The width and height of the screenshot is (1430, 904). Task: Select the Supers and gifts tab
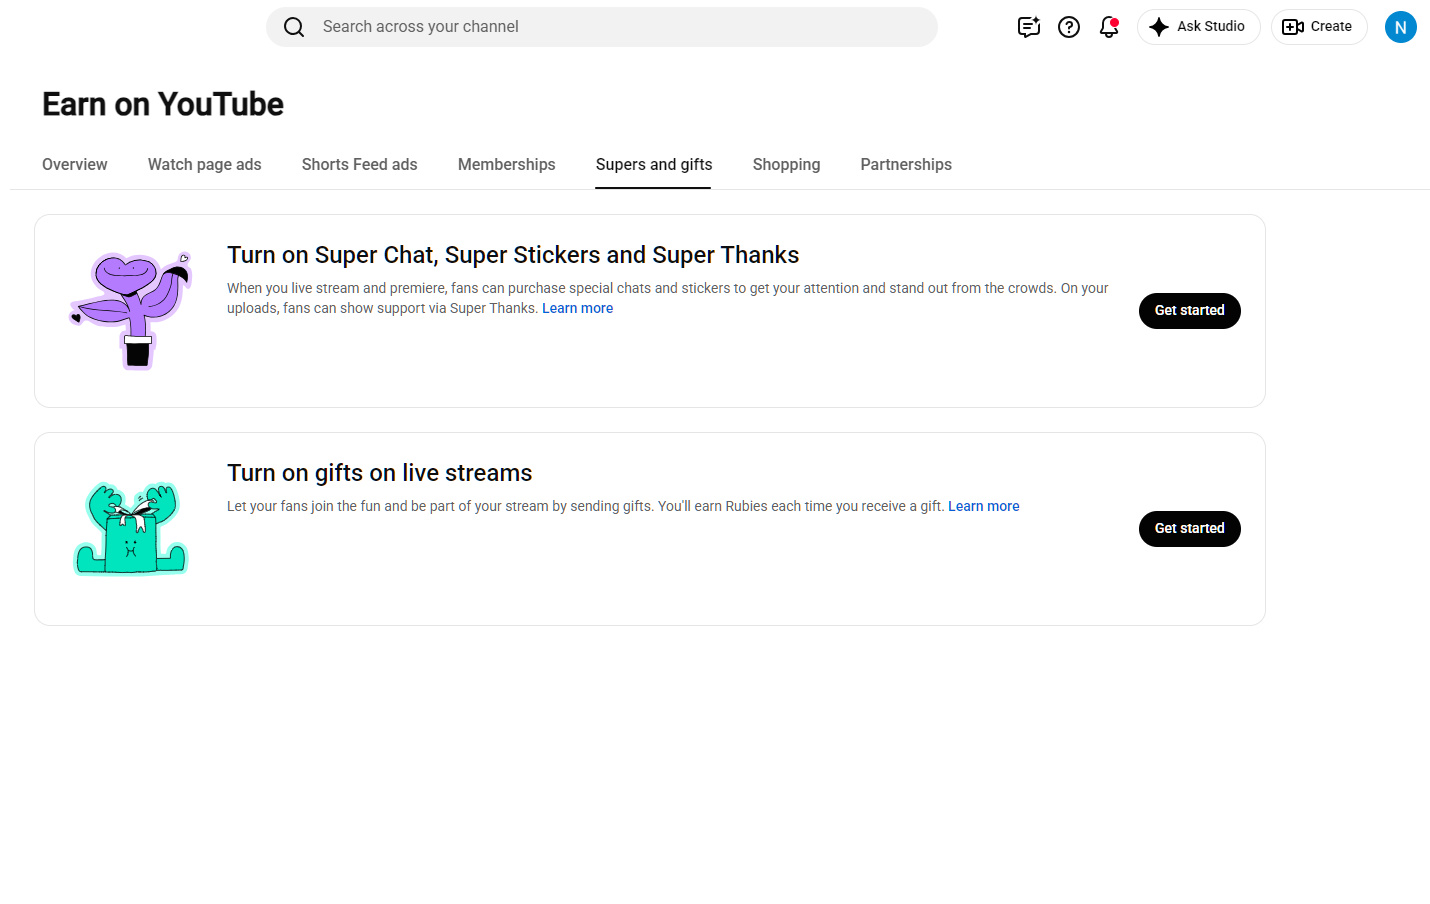click(654, 165)
